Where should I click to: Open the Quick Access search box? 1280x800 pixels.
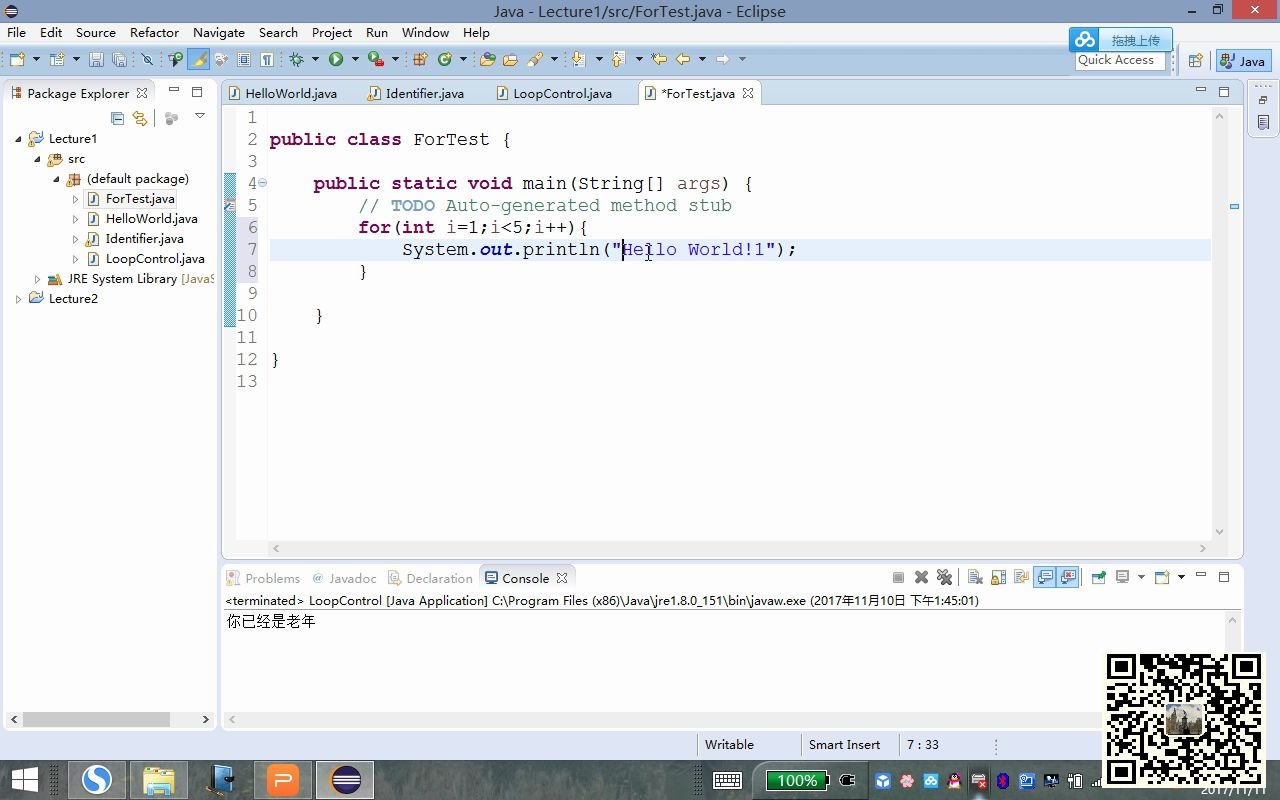point(1117,59)
